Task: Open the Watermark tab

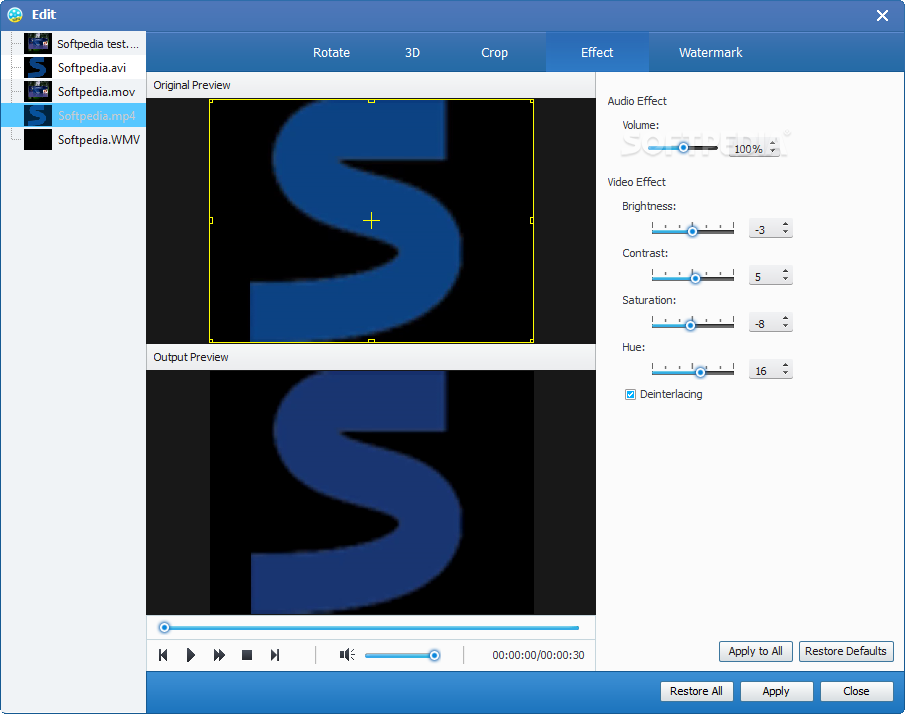Action: [710, 53]
